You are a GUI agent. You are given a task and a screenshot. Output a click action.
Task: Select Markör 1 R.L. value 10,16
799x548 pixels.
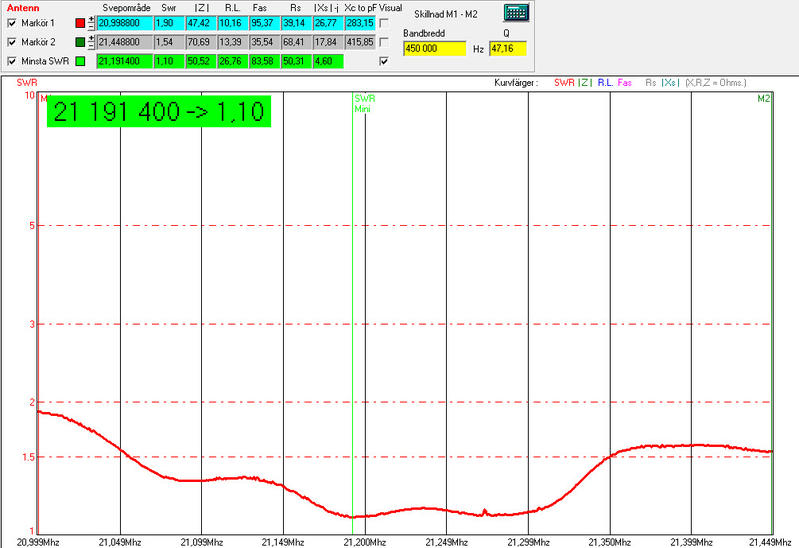(233, 23)
